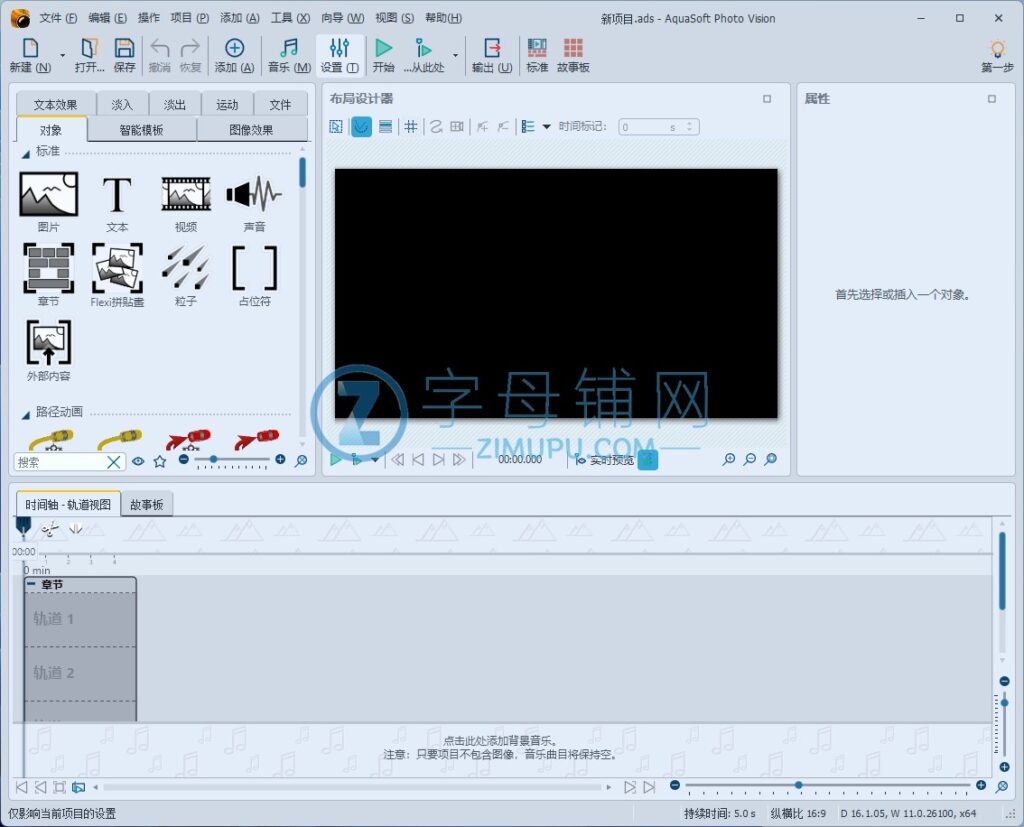
Task: Select the 占位符 placeholder object
Action: pos(255,275)
